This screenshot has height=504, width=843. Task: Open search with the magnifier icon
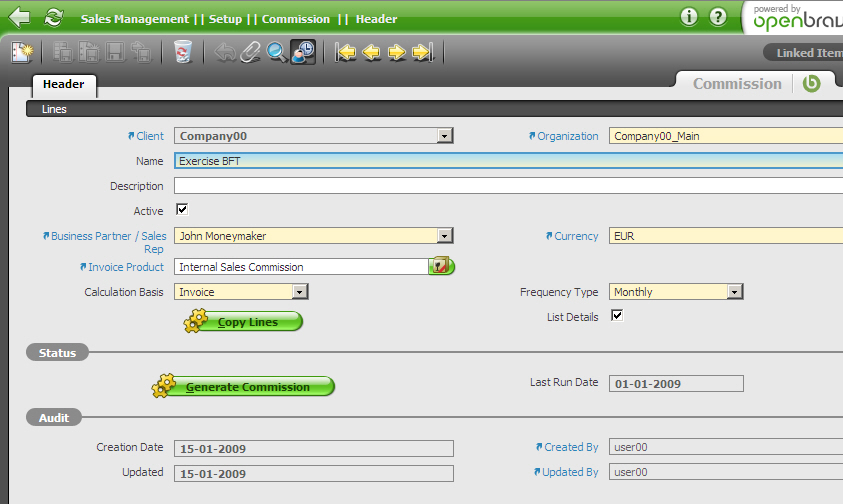(277, 52)
